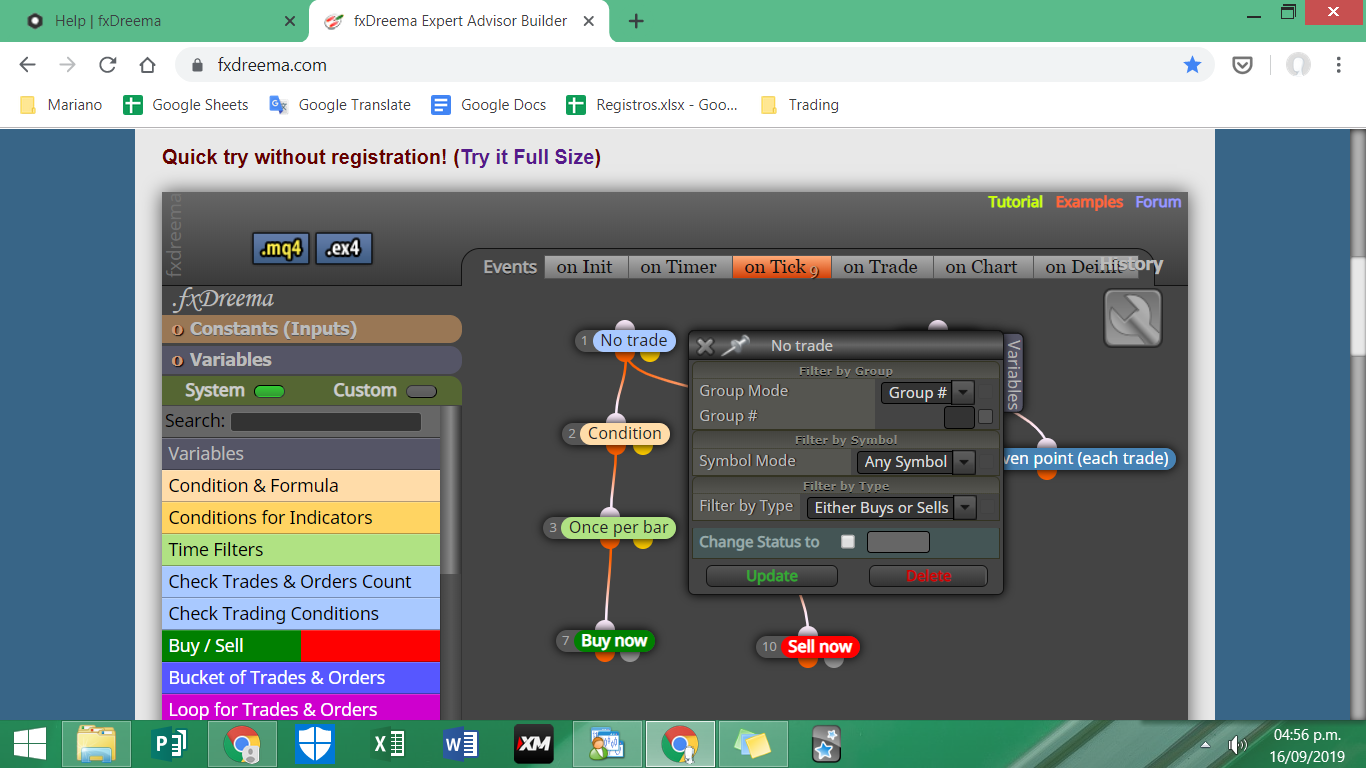Show hidden system tray icons
Screen dimensions: 1366x768
[1205, 745]
